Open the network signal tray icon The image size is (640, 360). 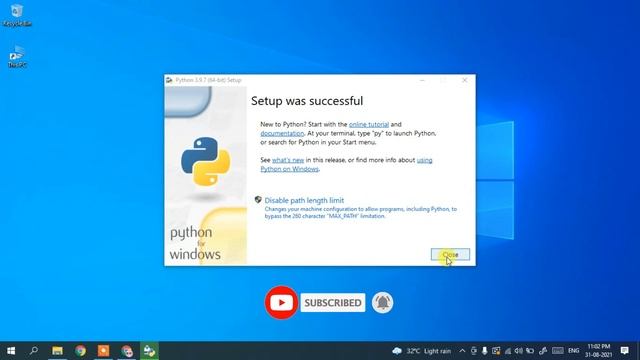coord(508,351)
